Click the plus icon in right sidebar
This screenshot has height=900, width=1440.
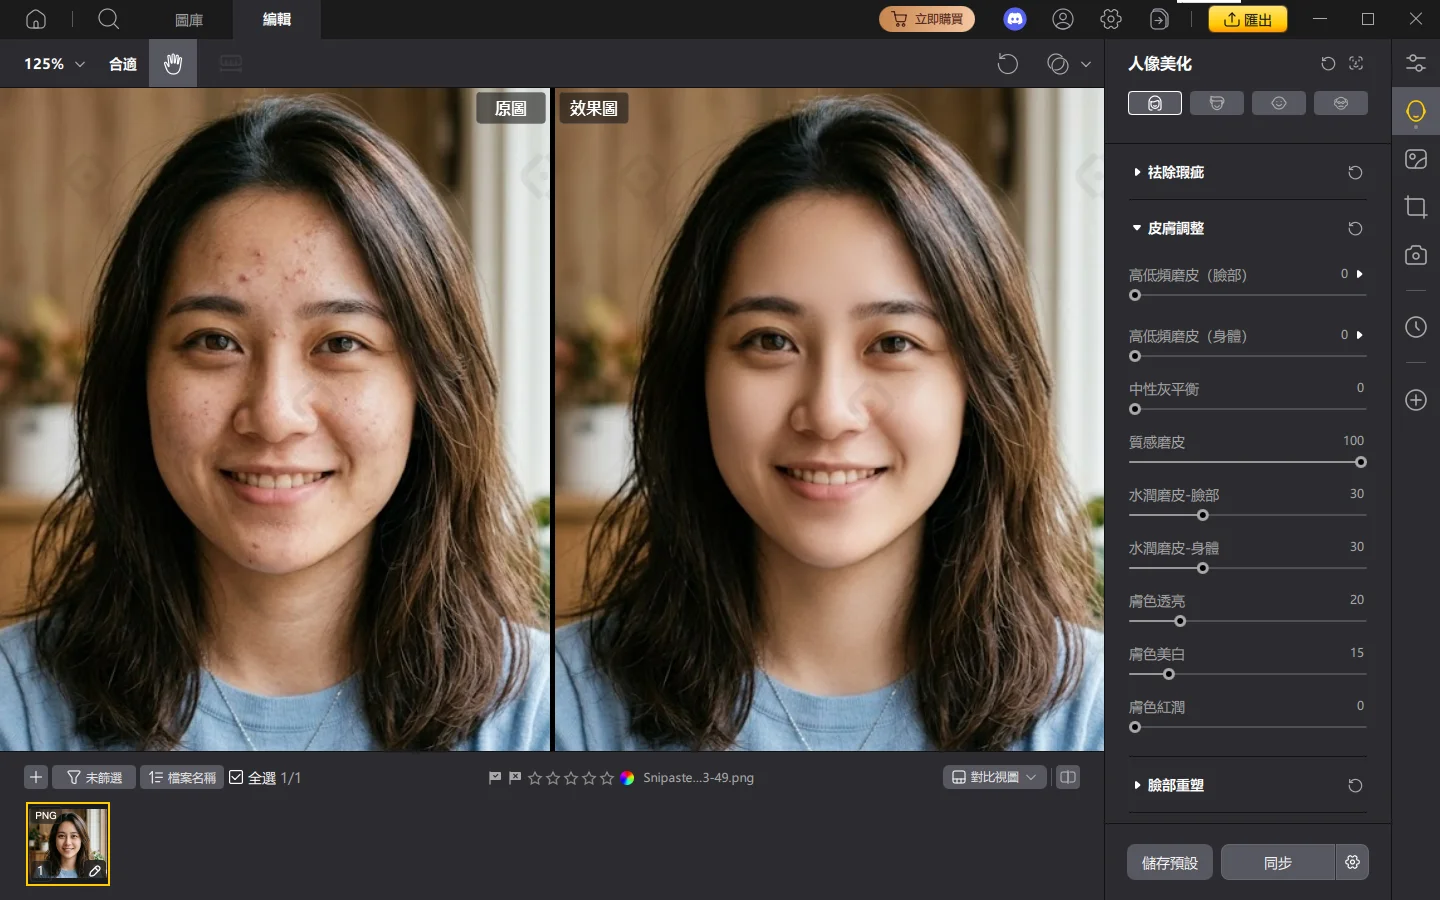1415,400
